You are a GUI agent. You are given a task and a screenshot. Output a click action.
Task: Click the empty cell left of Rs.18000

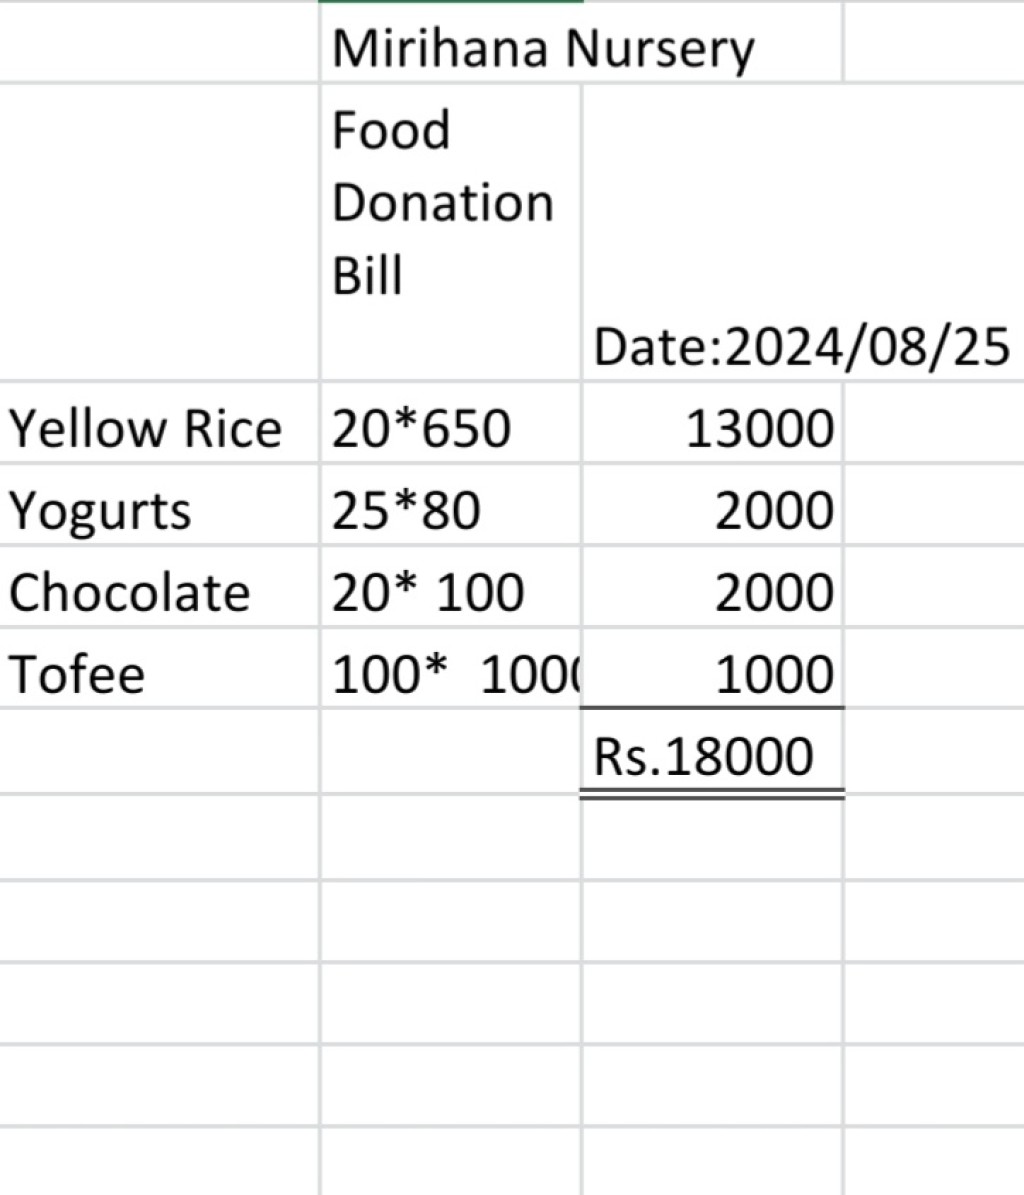pyautogui.click(x=451, y=751)
